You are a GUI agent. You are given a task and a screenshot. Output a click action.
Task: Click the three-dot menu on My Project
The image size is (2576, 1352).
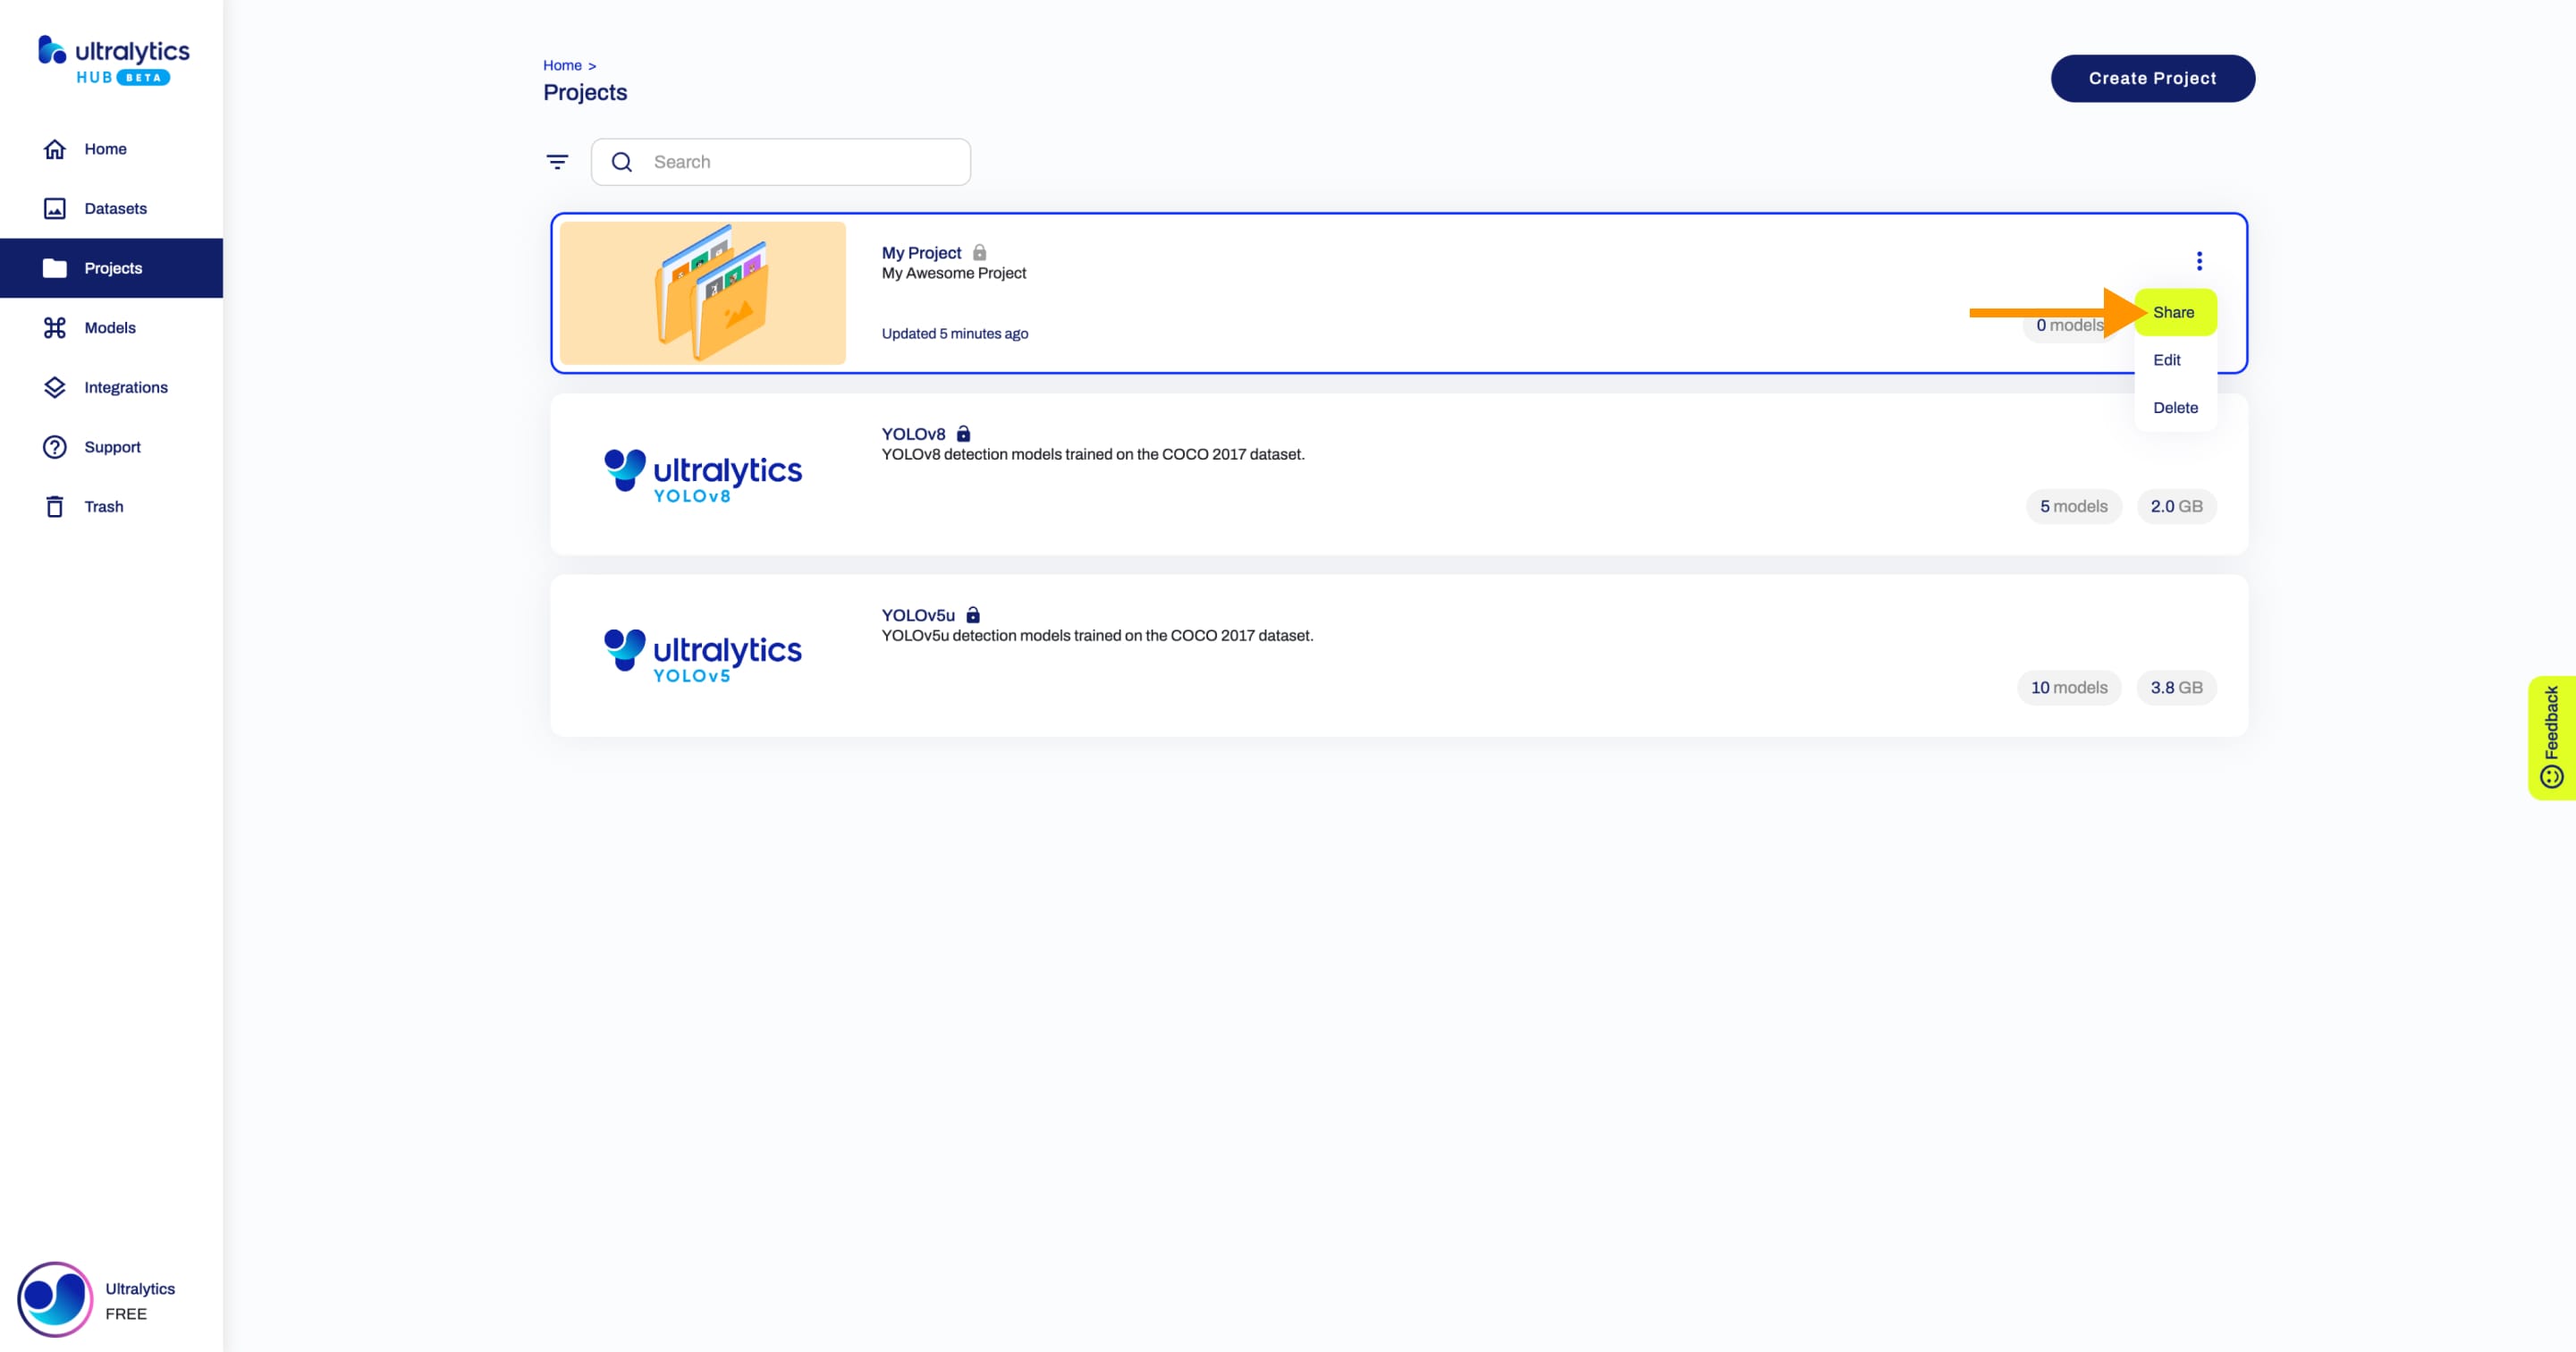(2198, 260)
